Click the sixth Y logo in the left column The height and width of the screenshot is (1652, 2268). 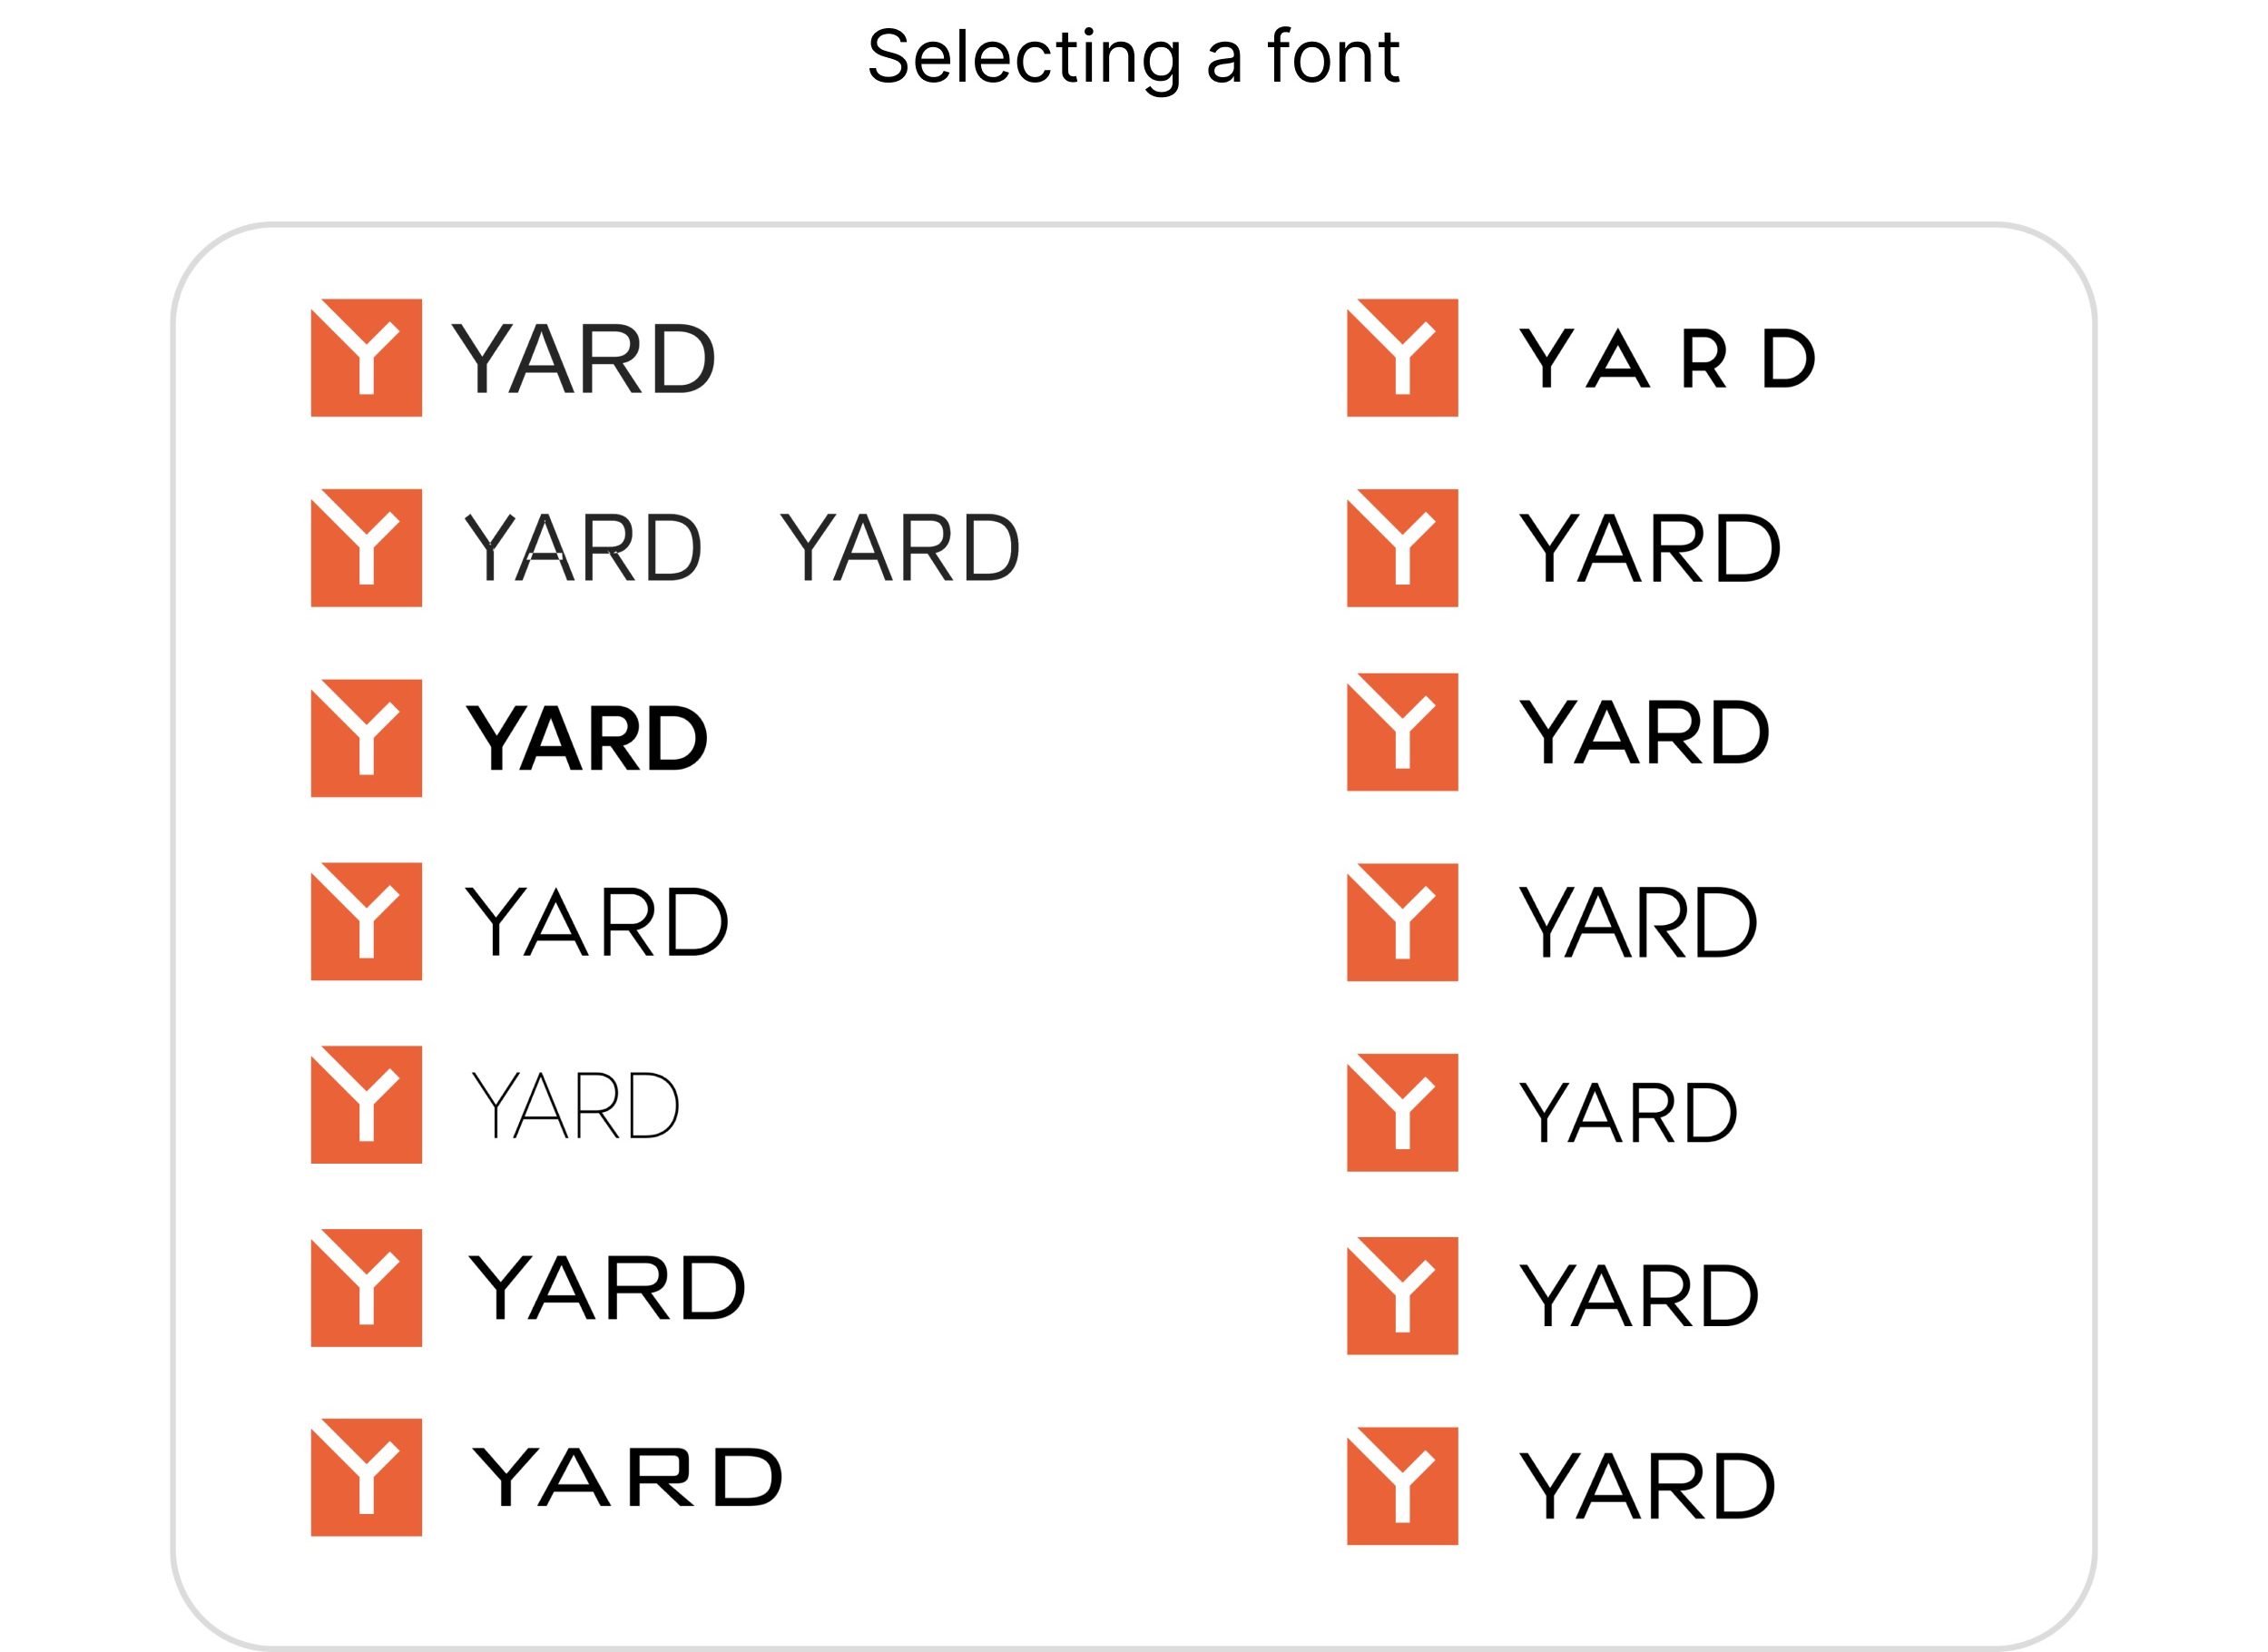pyautogui.click(x=366, y=1287)
